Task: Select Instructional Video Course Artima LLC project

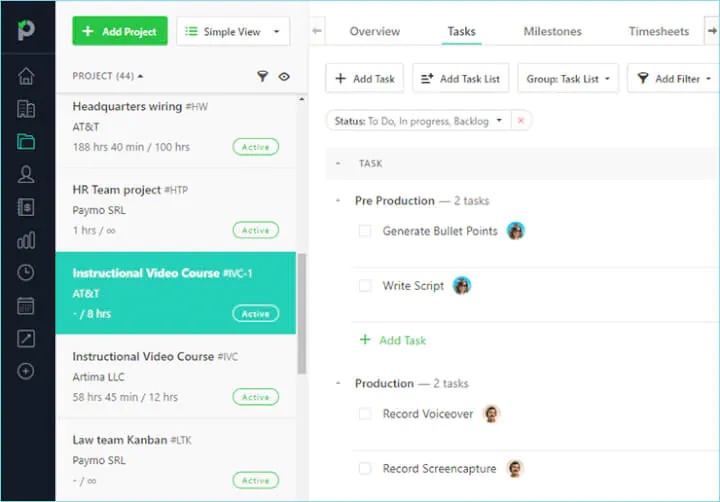Action: (176, 376)
